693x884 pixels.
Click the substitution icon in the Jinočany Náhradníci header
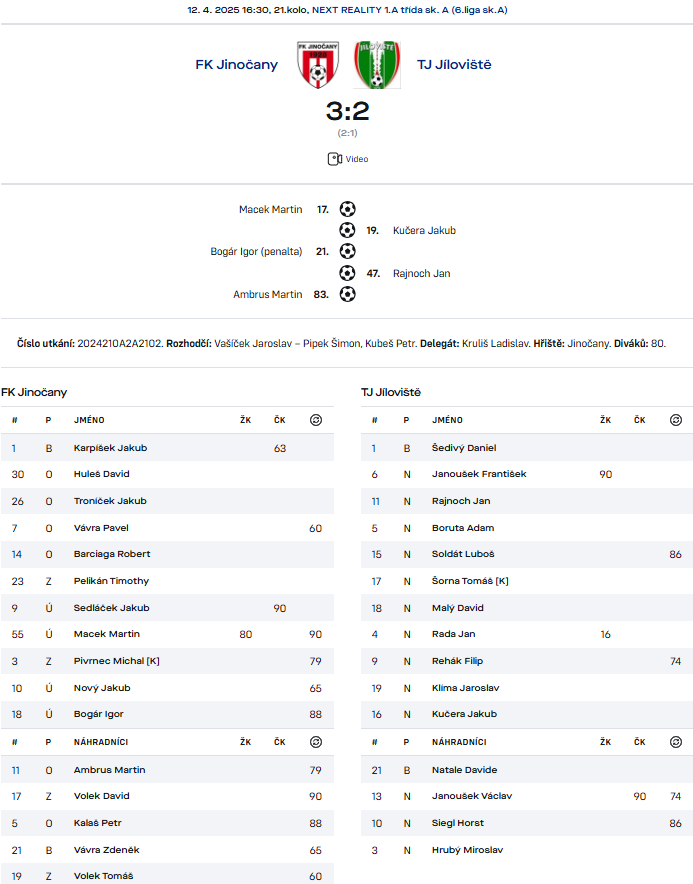click(316, 742)
